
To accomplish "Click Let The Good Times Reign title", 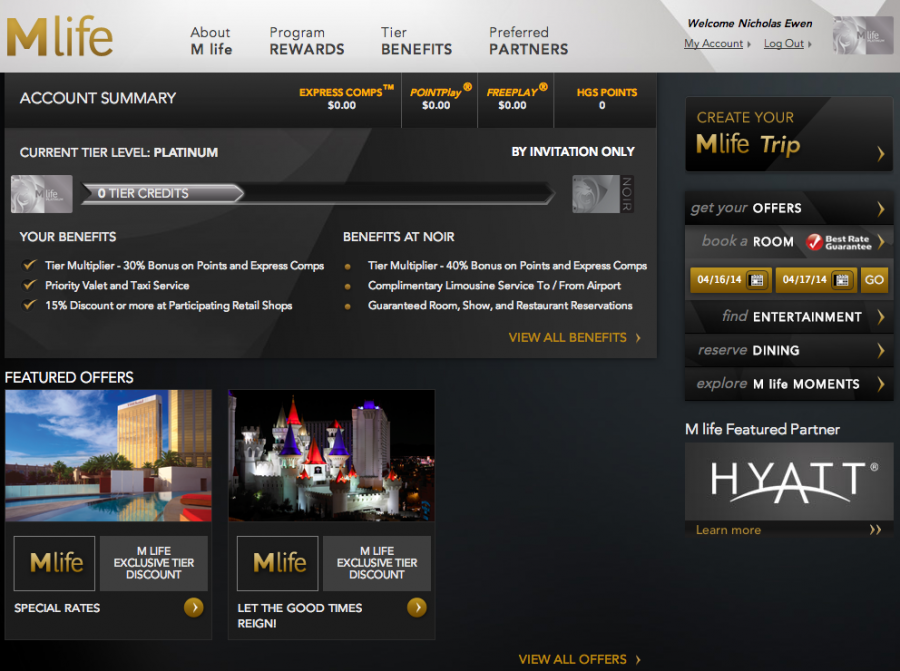I will [300, 616].
